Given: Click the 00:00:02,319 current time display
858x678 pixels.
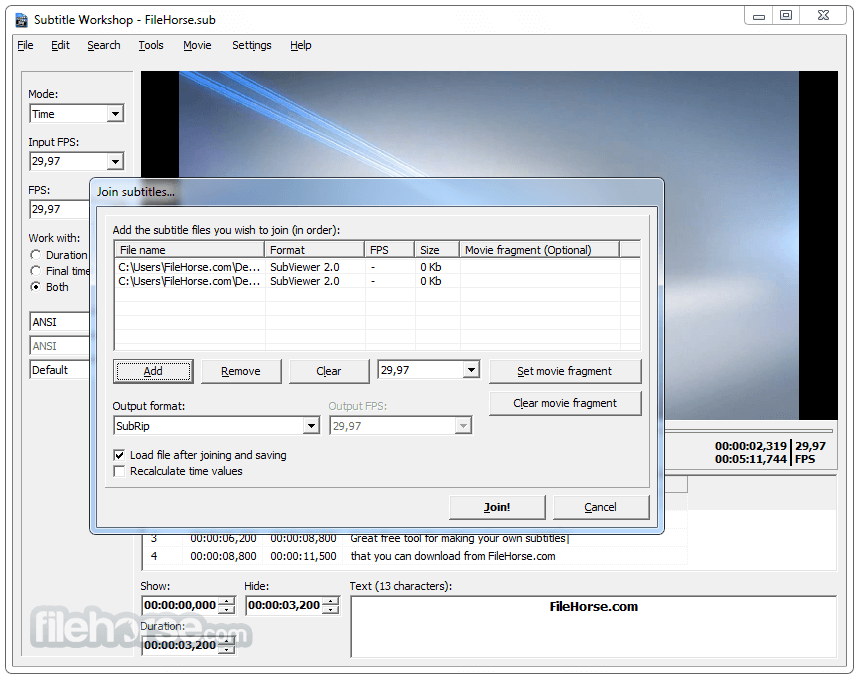Looking at the screenshot, I should click(750, 446).
